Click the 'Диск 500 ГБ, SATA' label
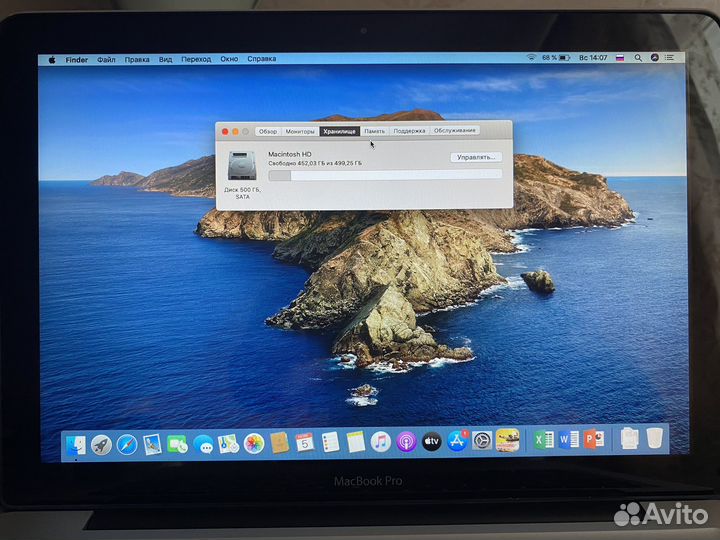Screen dimensions: 720x540 (242, 193)
